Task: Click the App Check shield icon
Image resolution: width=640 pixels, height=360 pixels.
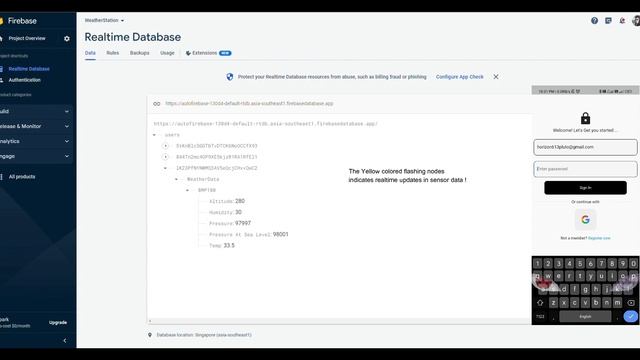Action: 230,77
